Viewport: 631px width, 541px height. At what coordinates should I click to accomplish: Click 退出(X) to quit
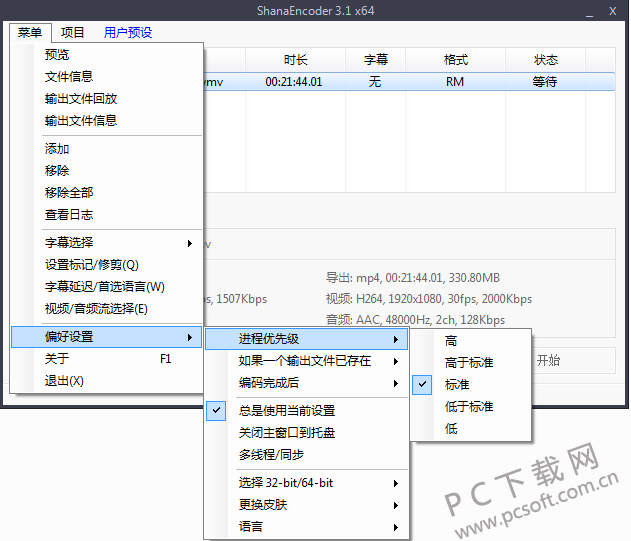click(x=107, y=381)
